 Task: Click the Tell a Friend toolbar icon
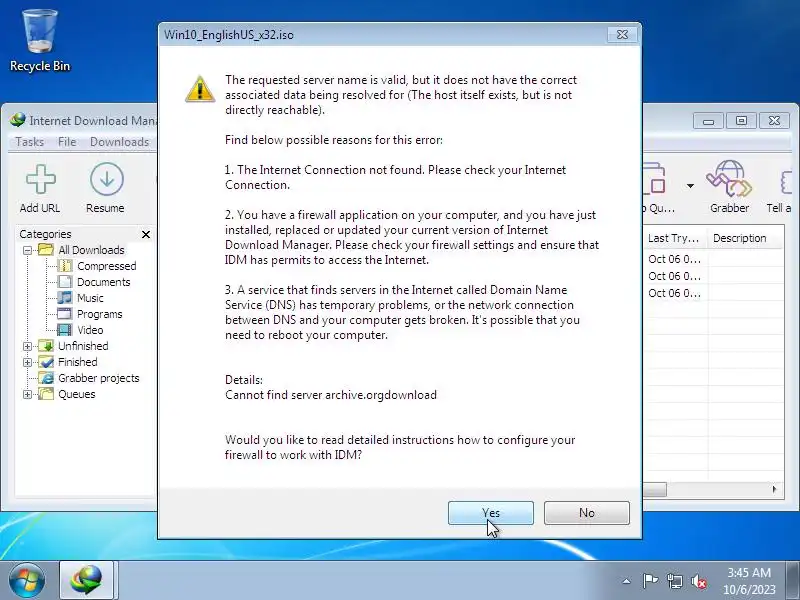point(780,189)
